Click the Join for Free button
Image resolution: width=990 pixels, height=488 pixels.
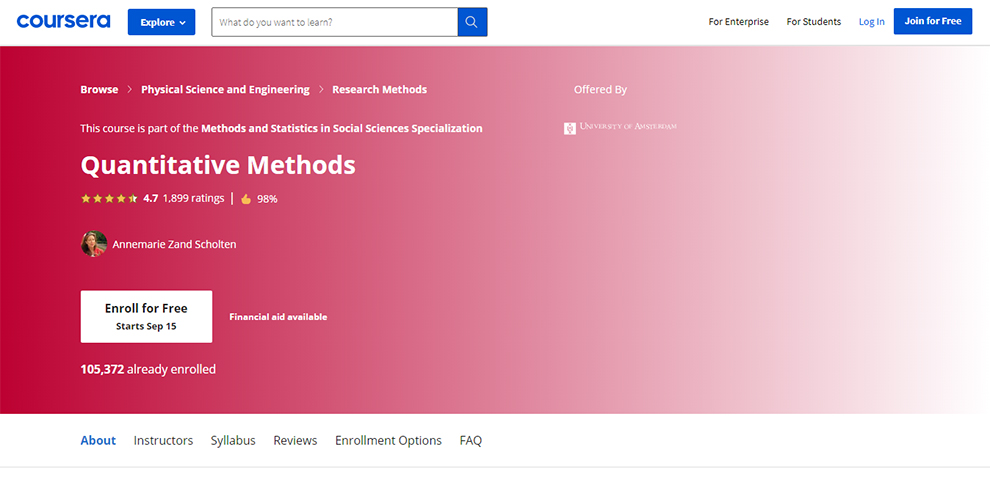coord(933,21)
